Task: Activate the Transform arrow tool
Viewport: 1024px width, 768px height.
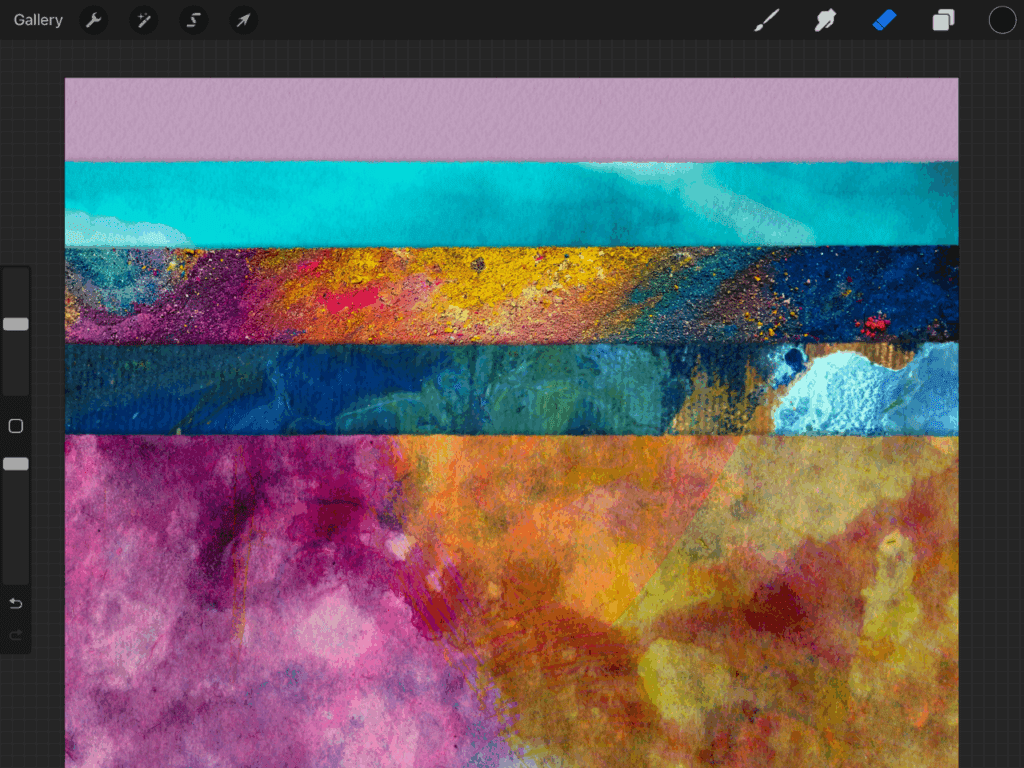Action: click(x=243, y=20)
